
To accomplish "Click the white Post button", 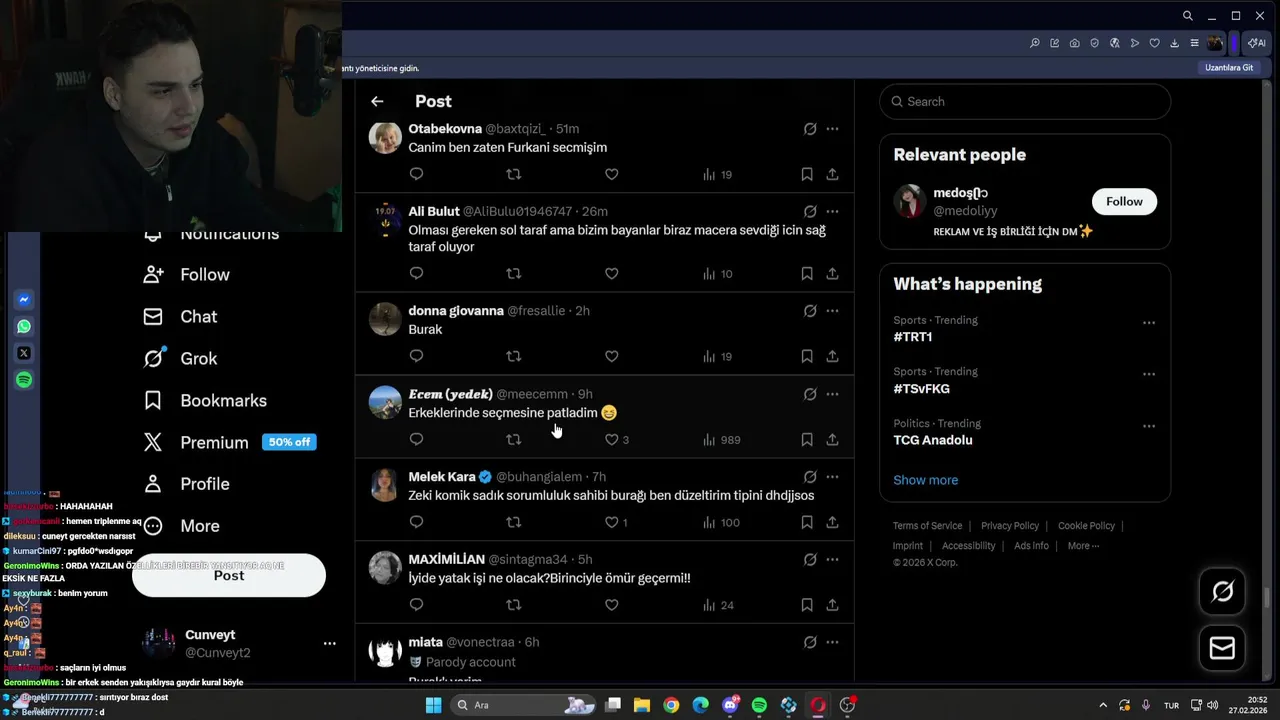I will tap(229, 575).
